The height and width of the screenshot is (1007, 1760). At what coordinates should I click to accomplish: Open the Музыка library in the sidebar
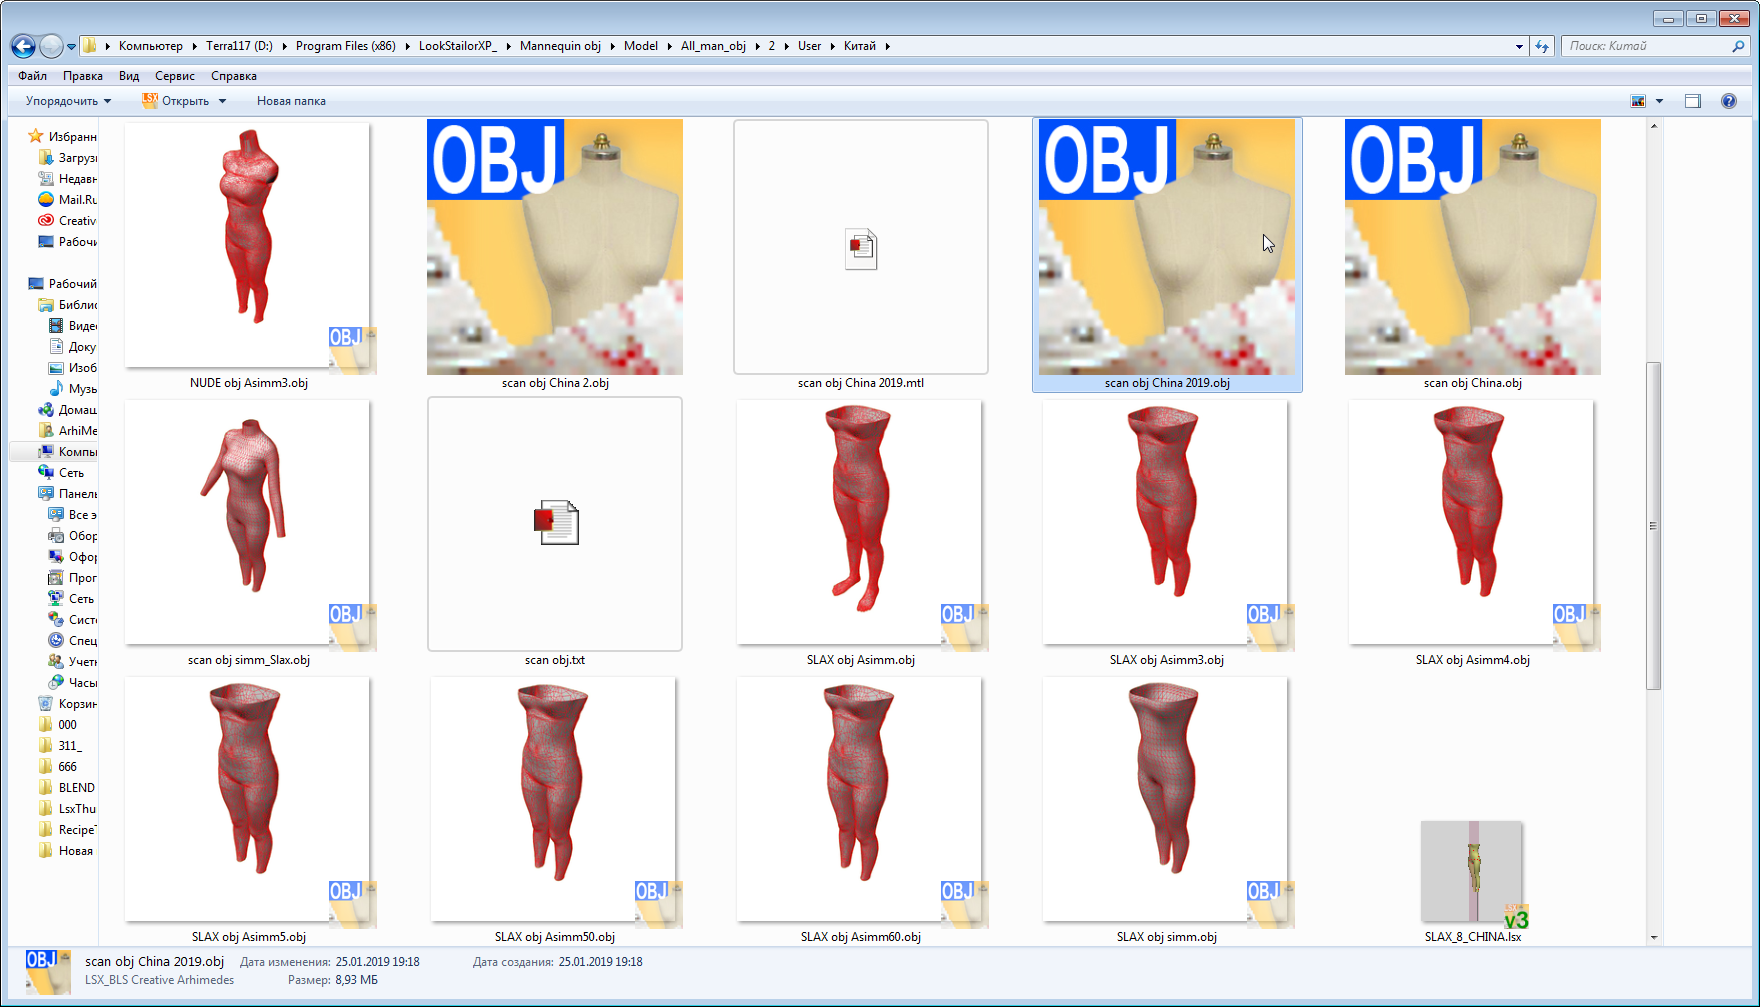73,389
